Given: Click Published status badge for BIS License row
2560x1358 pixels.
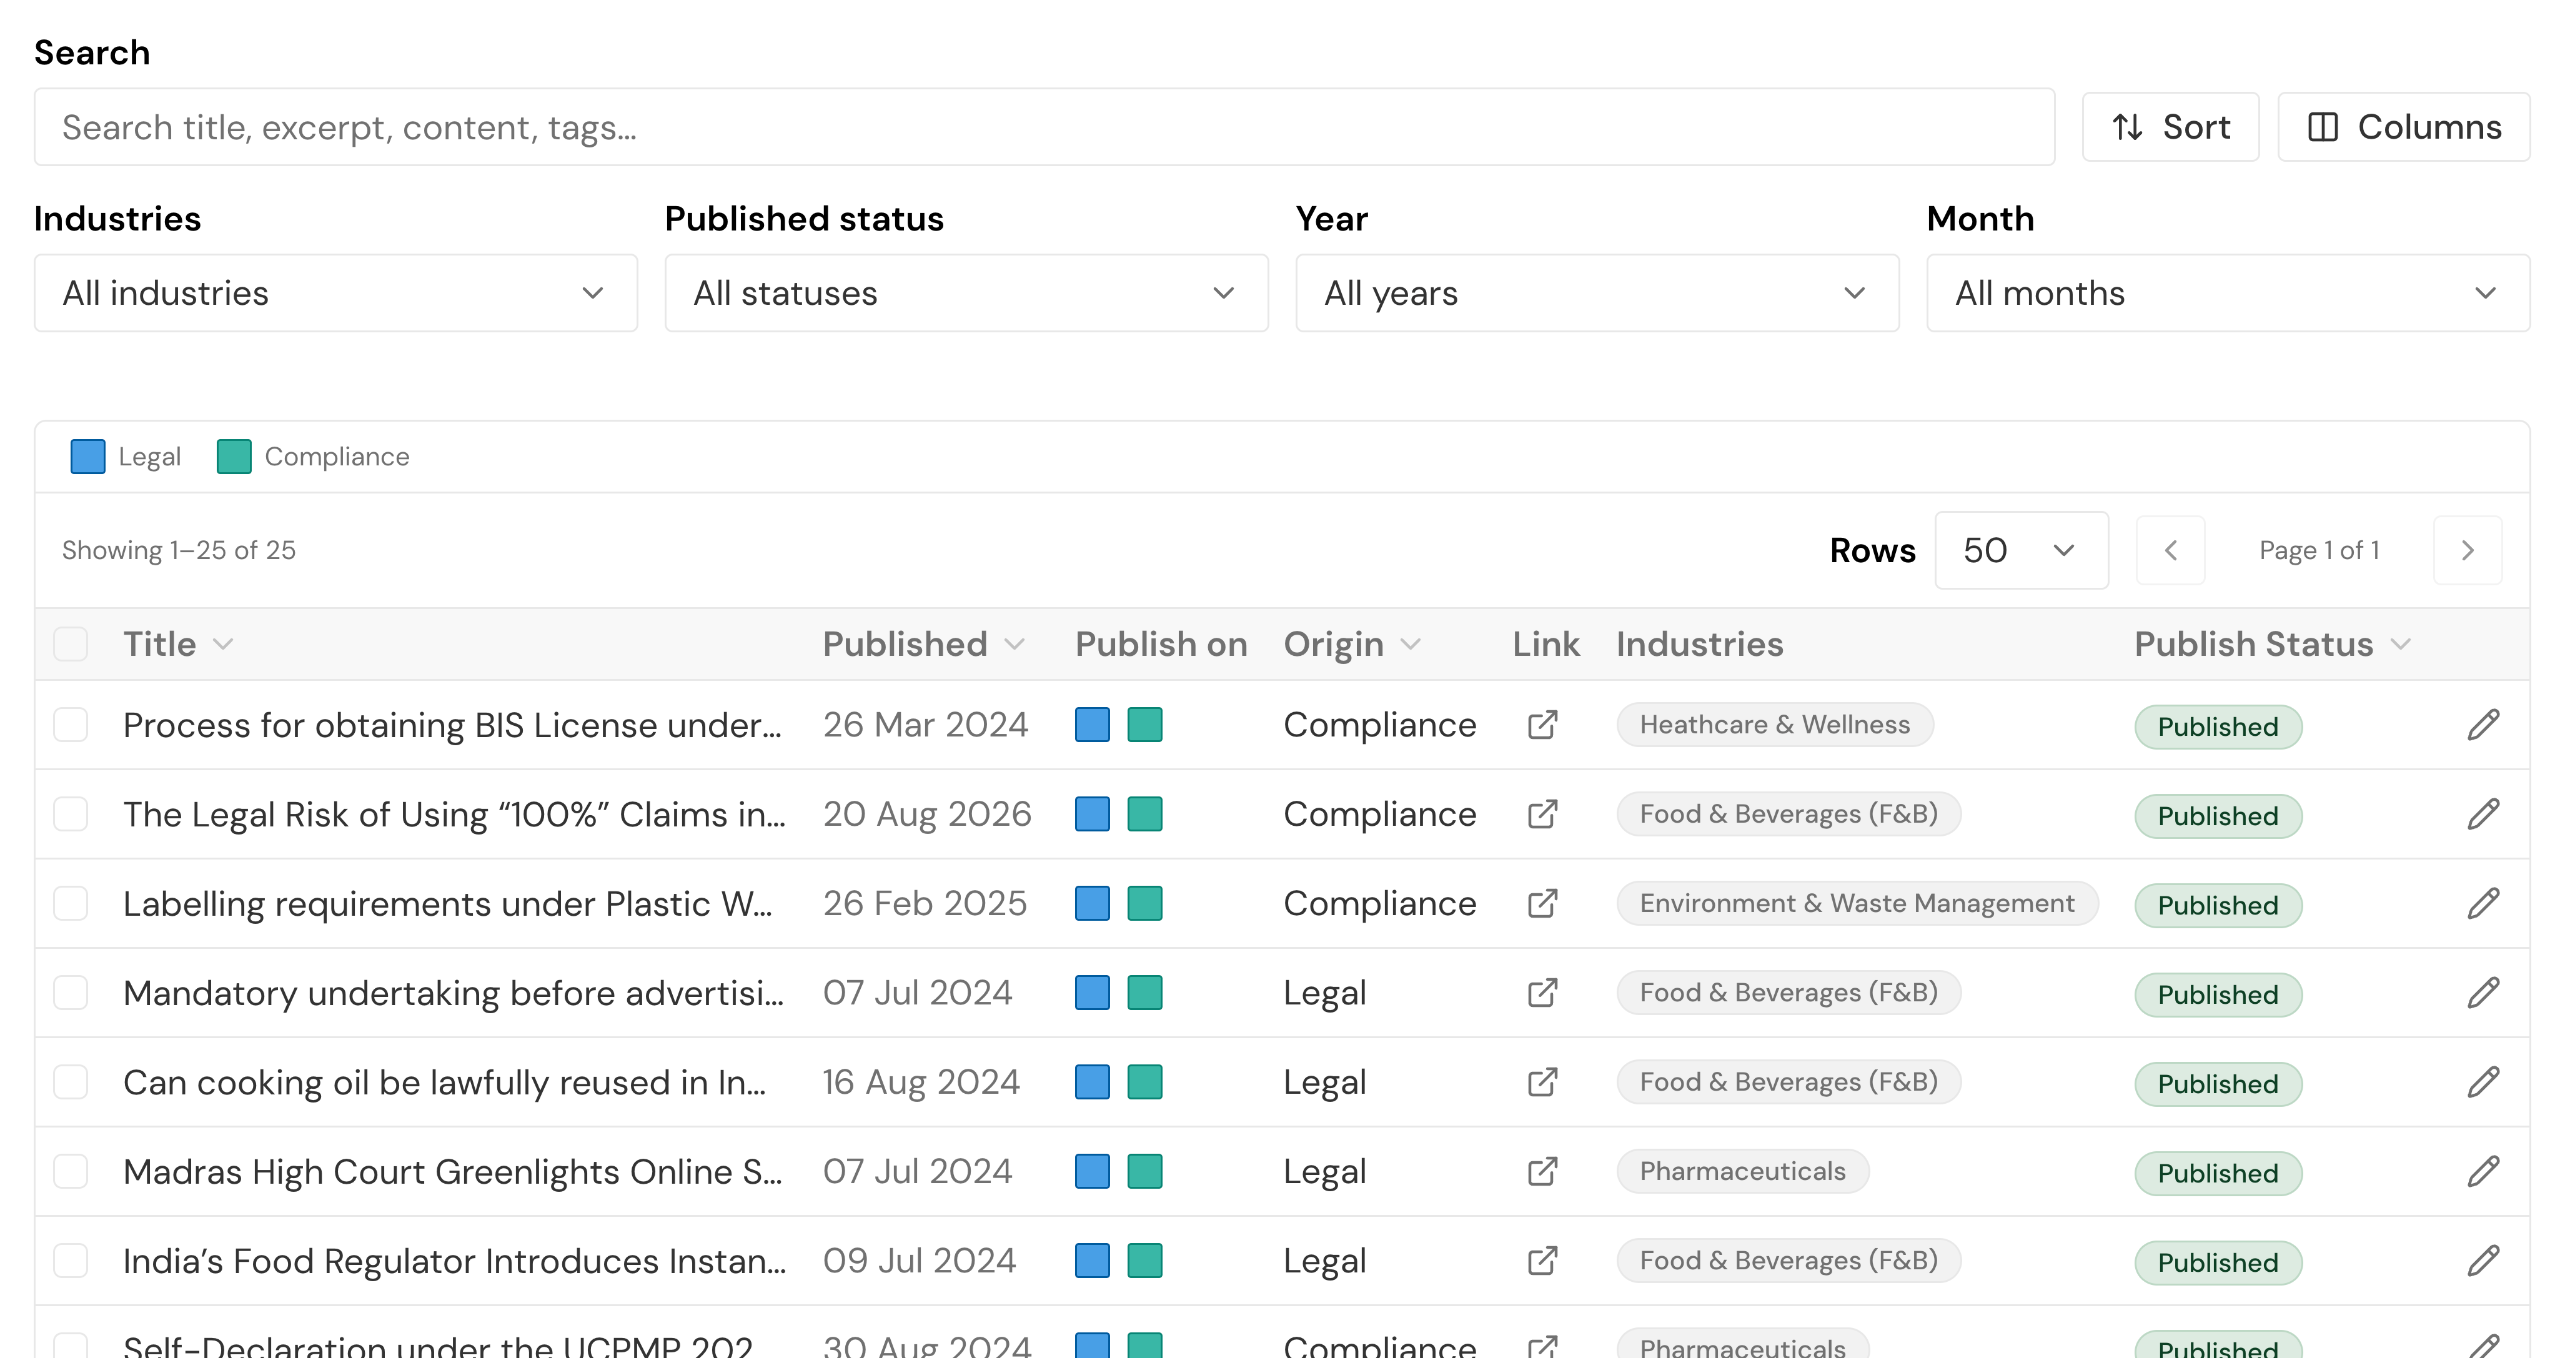Looking at the screenshot, I should point(2218,727).
